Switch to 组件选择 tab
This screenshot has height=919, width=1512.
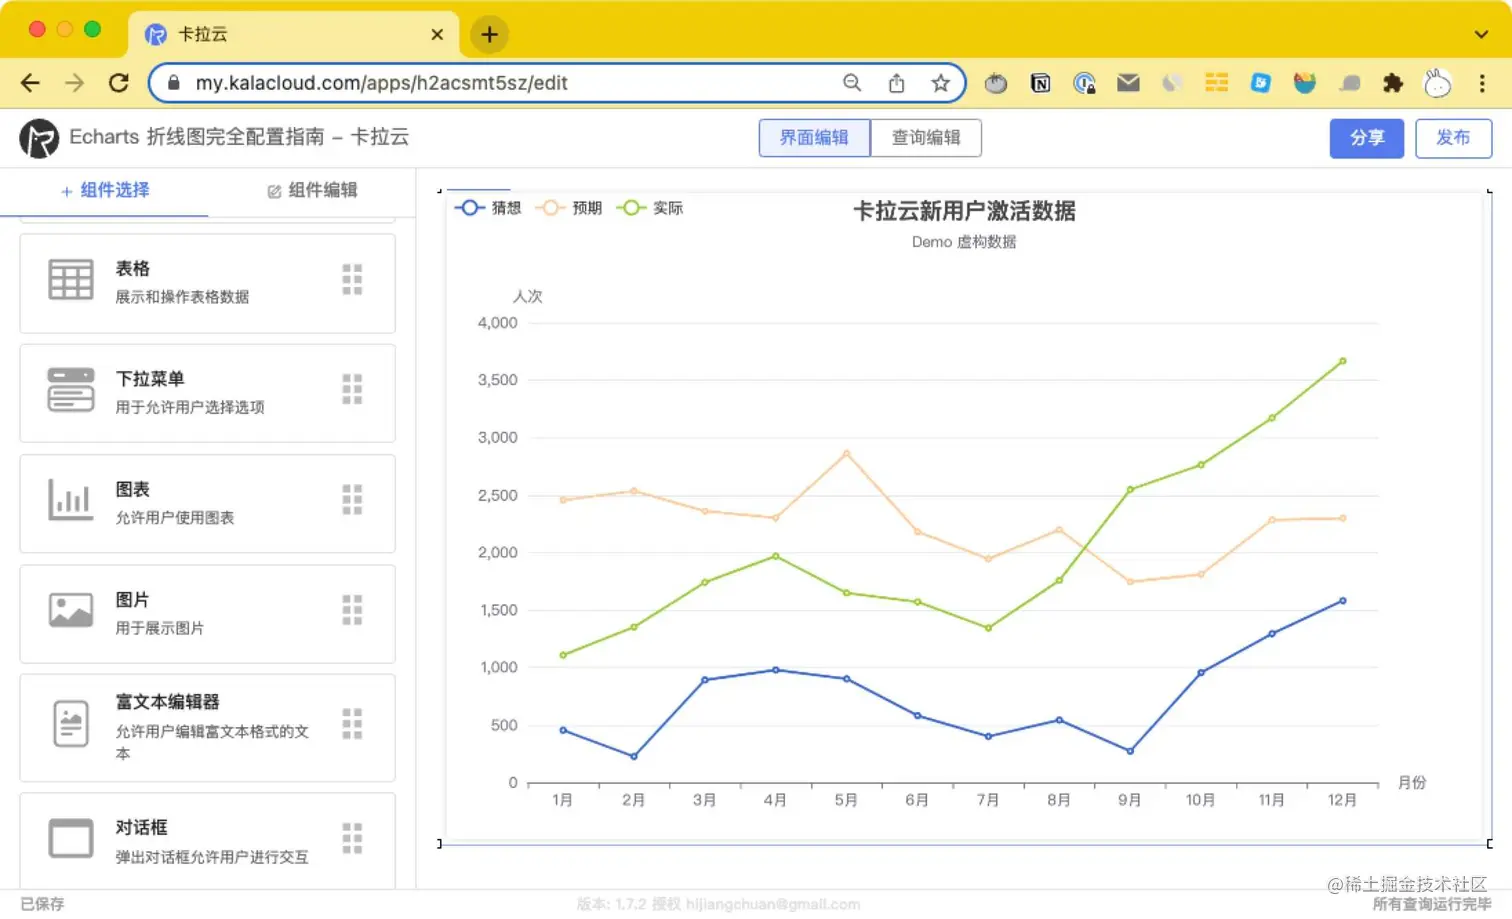105,190
